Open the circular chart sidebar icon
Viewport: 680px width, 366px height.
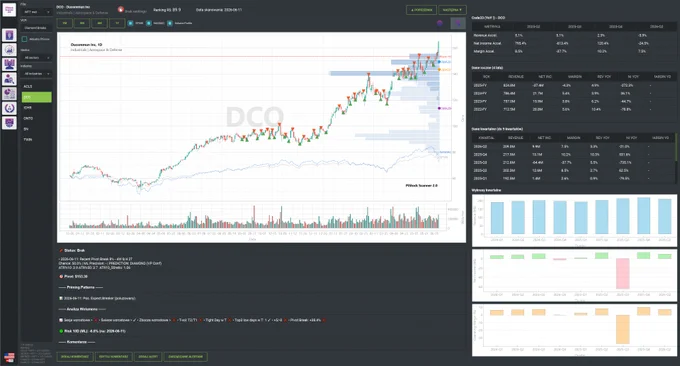click(x=9, y=49)
